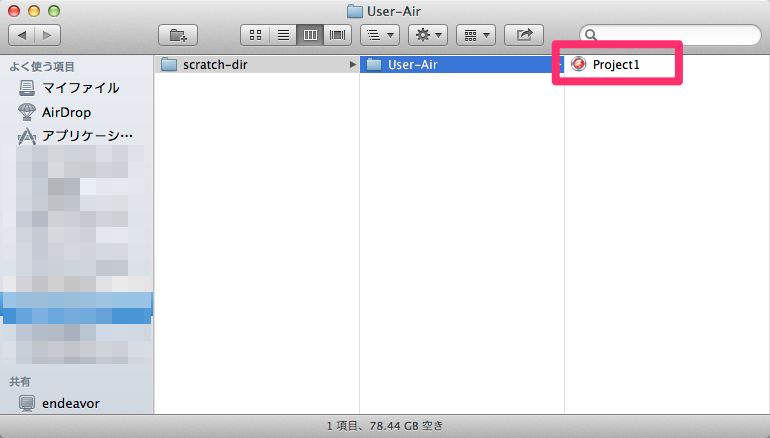Click the red Project1 file icon
The image size is (770, 438).
[x=579, y=64]
